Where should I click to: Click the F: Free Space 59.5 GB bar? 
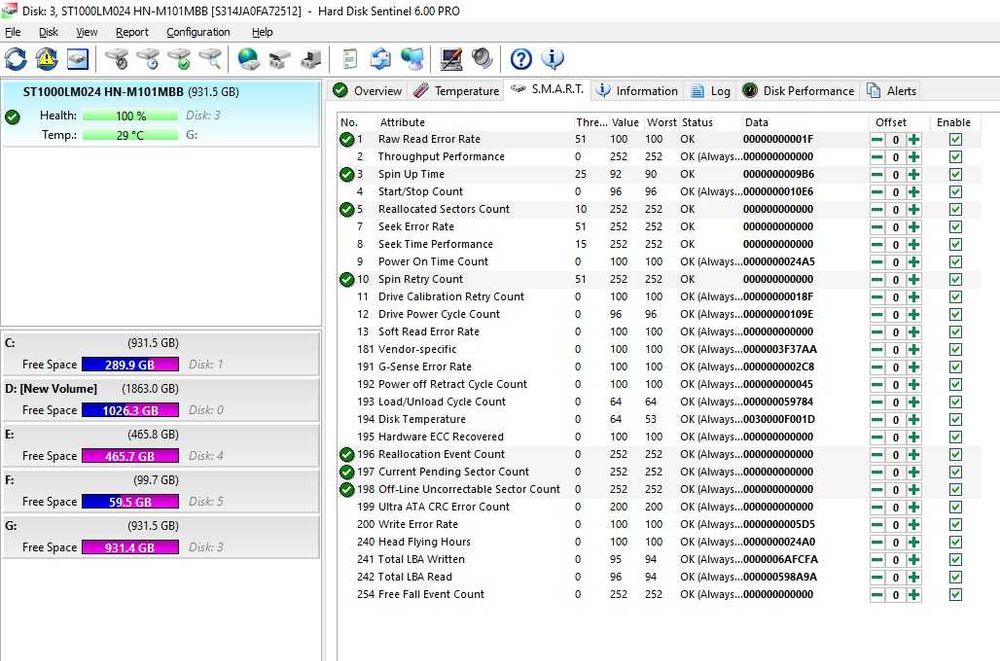130,502
